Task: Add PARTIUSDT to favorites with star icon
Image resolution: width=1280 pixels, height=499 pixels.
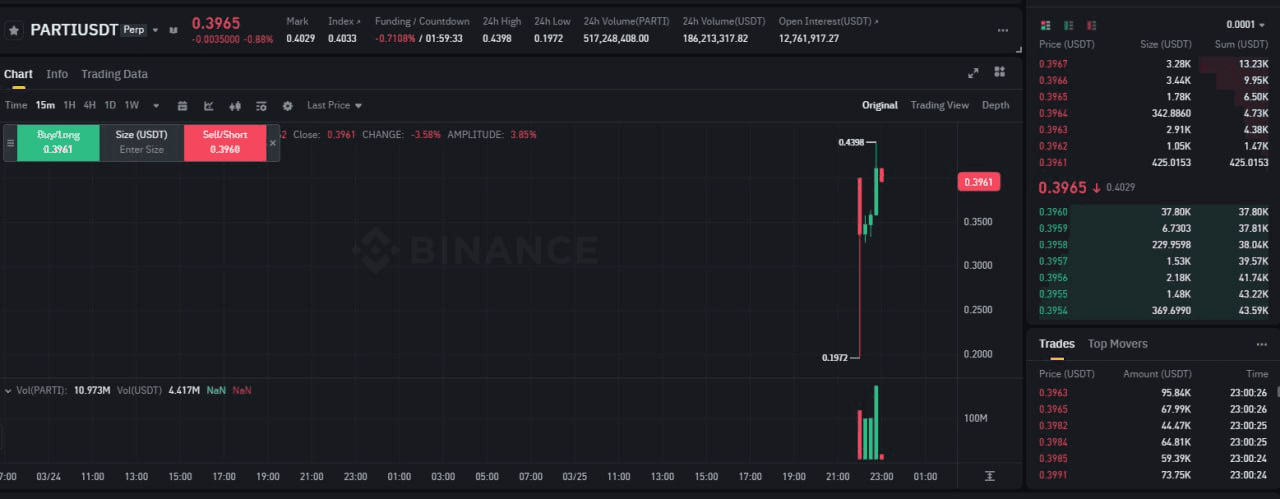Action: [14, 30]
